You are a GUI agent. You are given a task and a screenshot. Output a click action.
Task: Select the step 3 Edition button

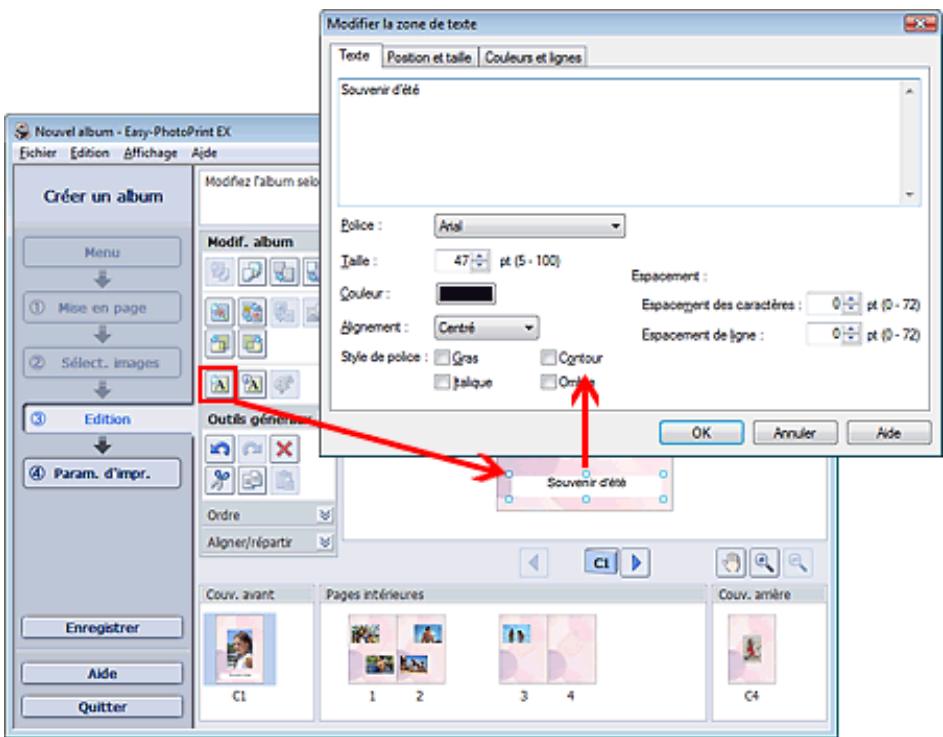coord(107,419)
